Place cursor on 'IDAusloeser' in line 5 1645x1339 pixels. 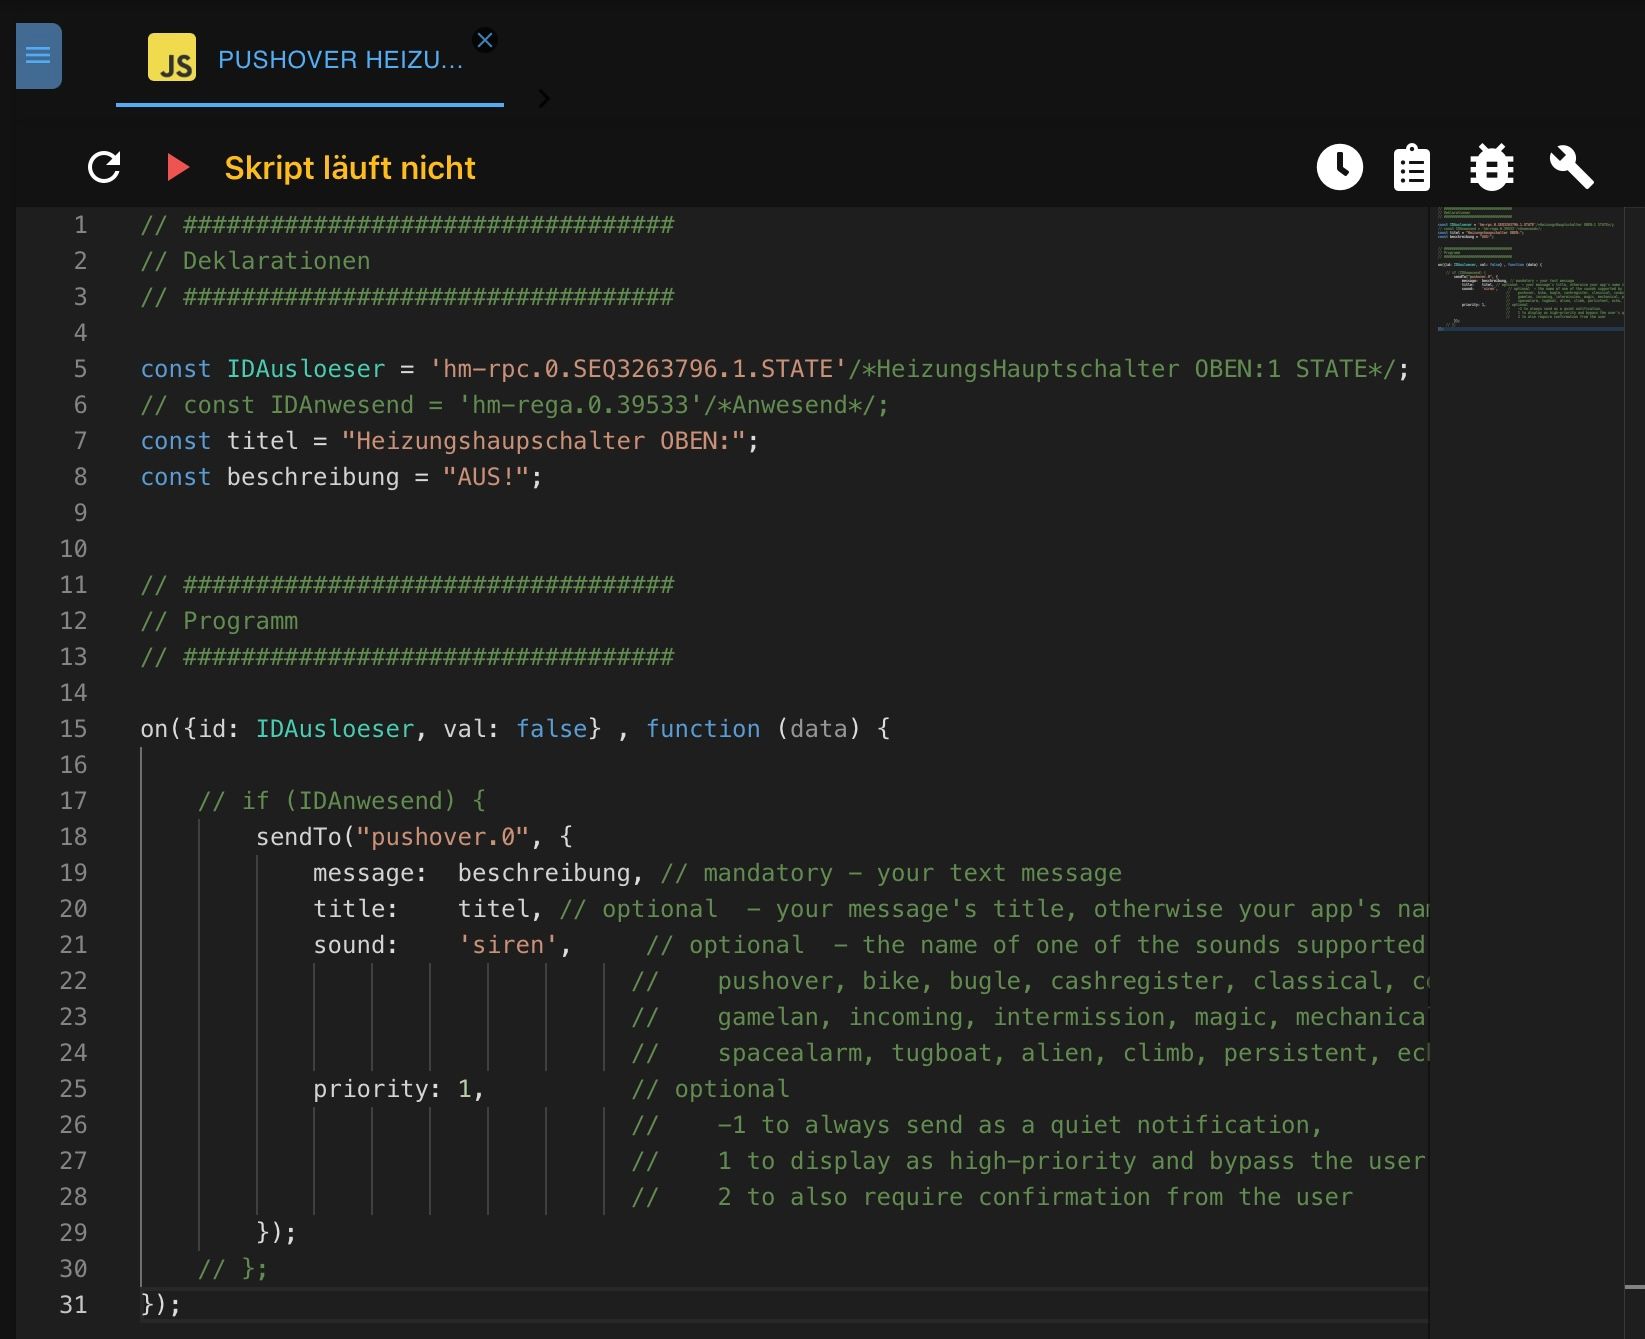coord(306,369)
